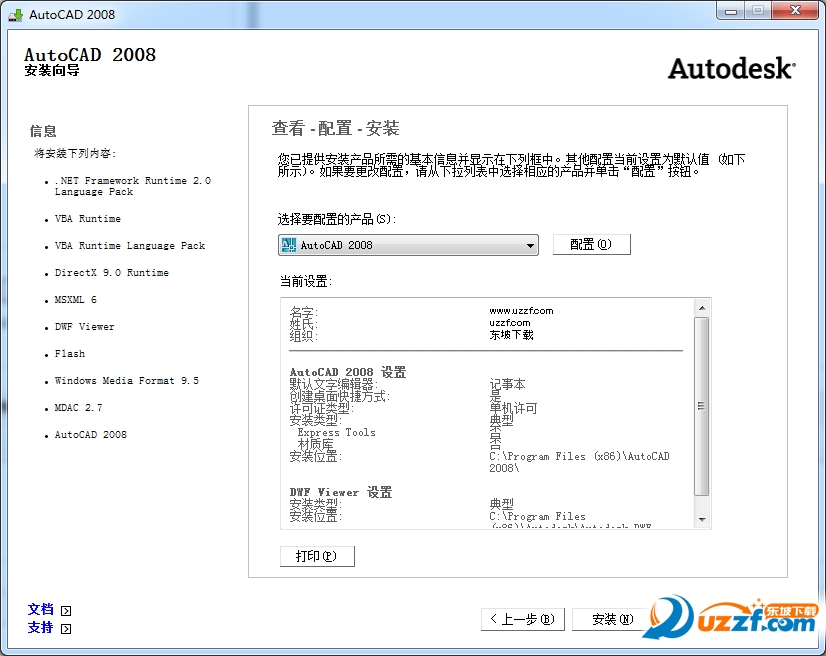Click the Autodesk logo
This screenshot has height=656, width=826.
[x=732, y=68]
